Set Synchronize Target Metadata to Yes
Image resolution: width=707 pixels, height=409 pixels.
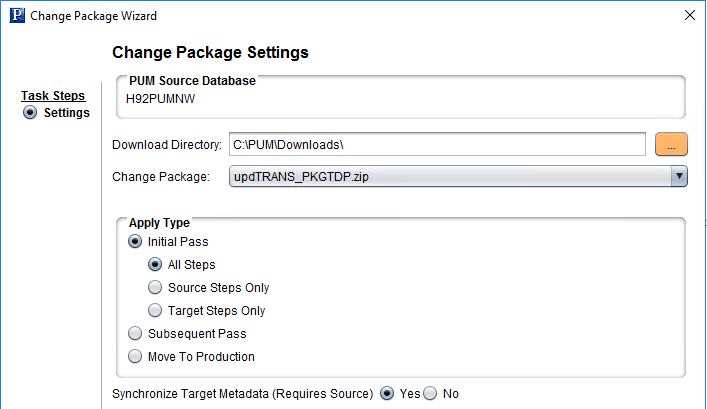[387, 394]
